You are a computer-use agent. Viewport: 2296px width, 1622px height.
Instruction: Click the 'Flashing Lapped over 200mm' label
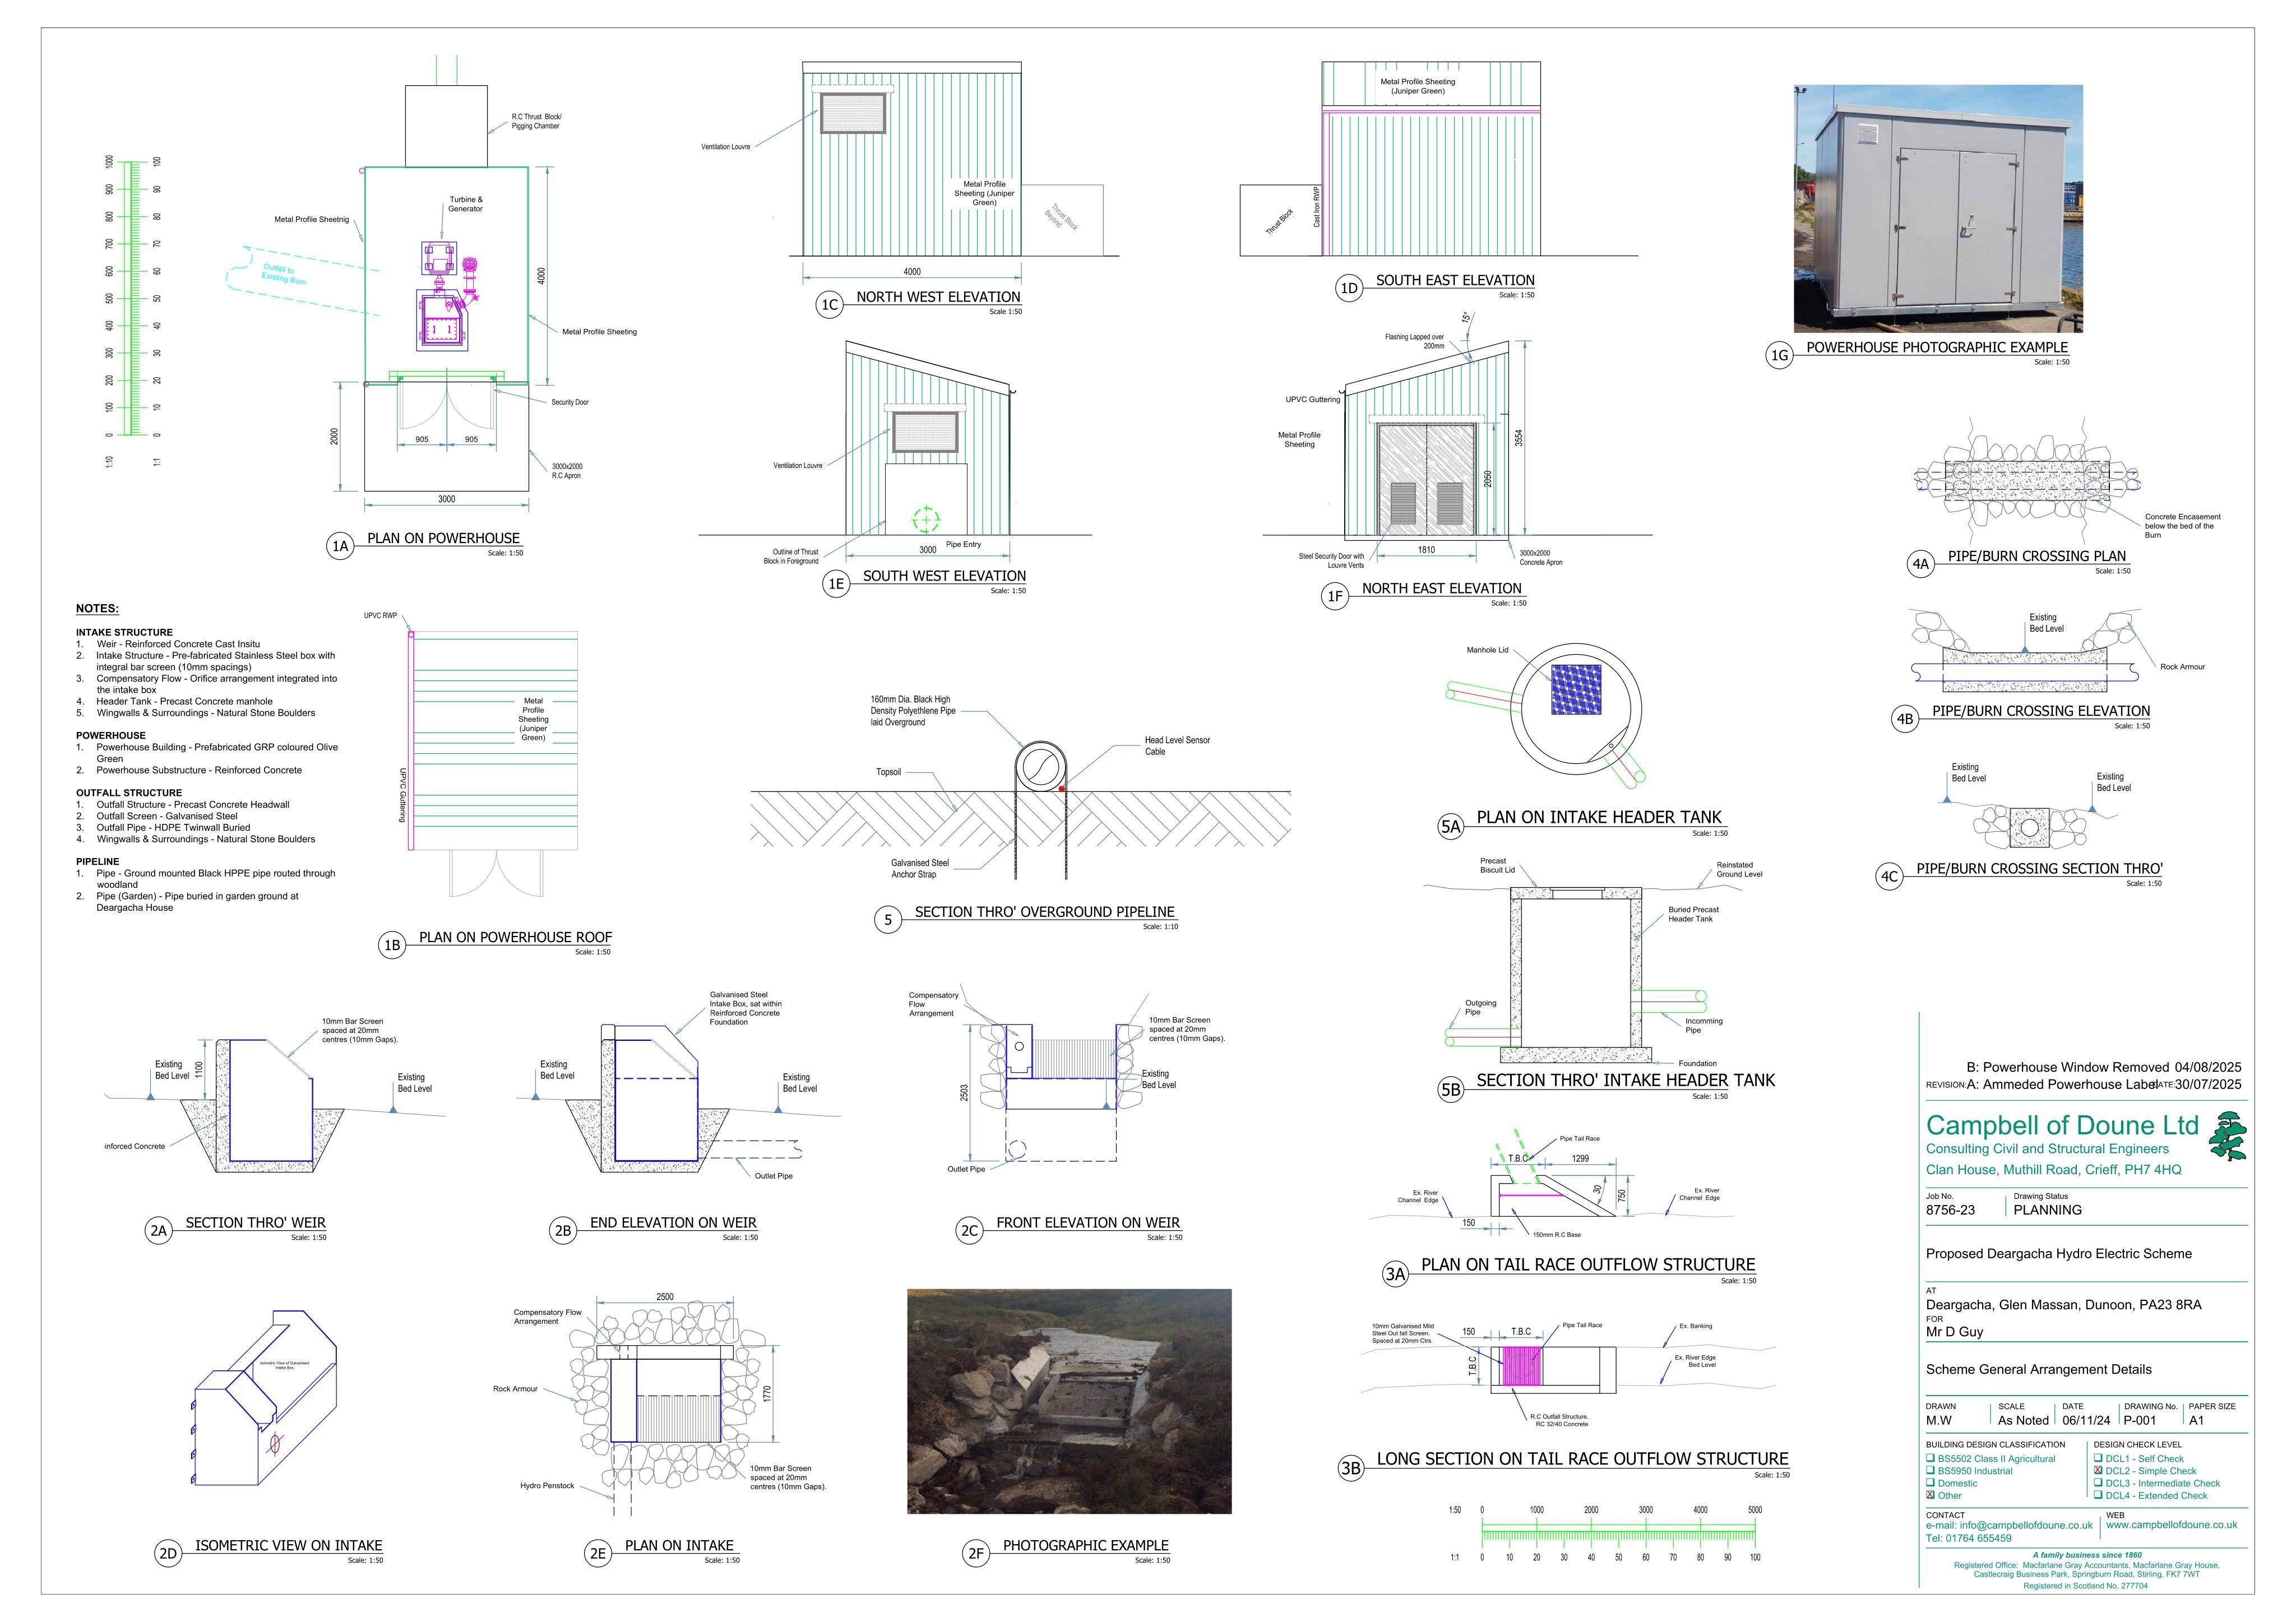(x=1414, y=341)
